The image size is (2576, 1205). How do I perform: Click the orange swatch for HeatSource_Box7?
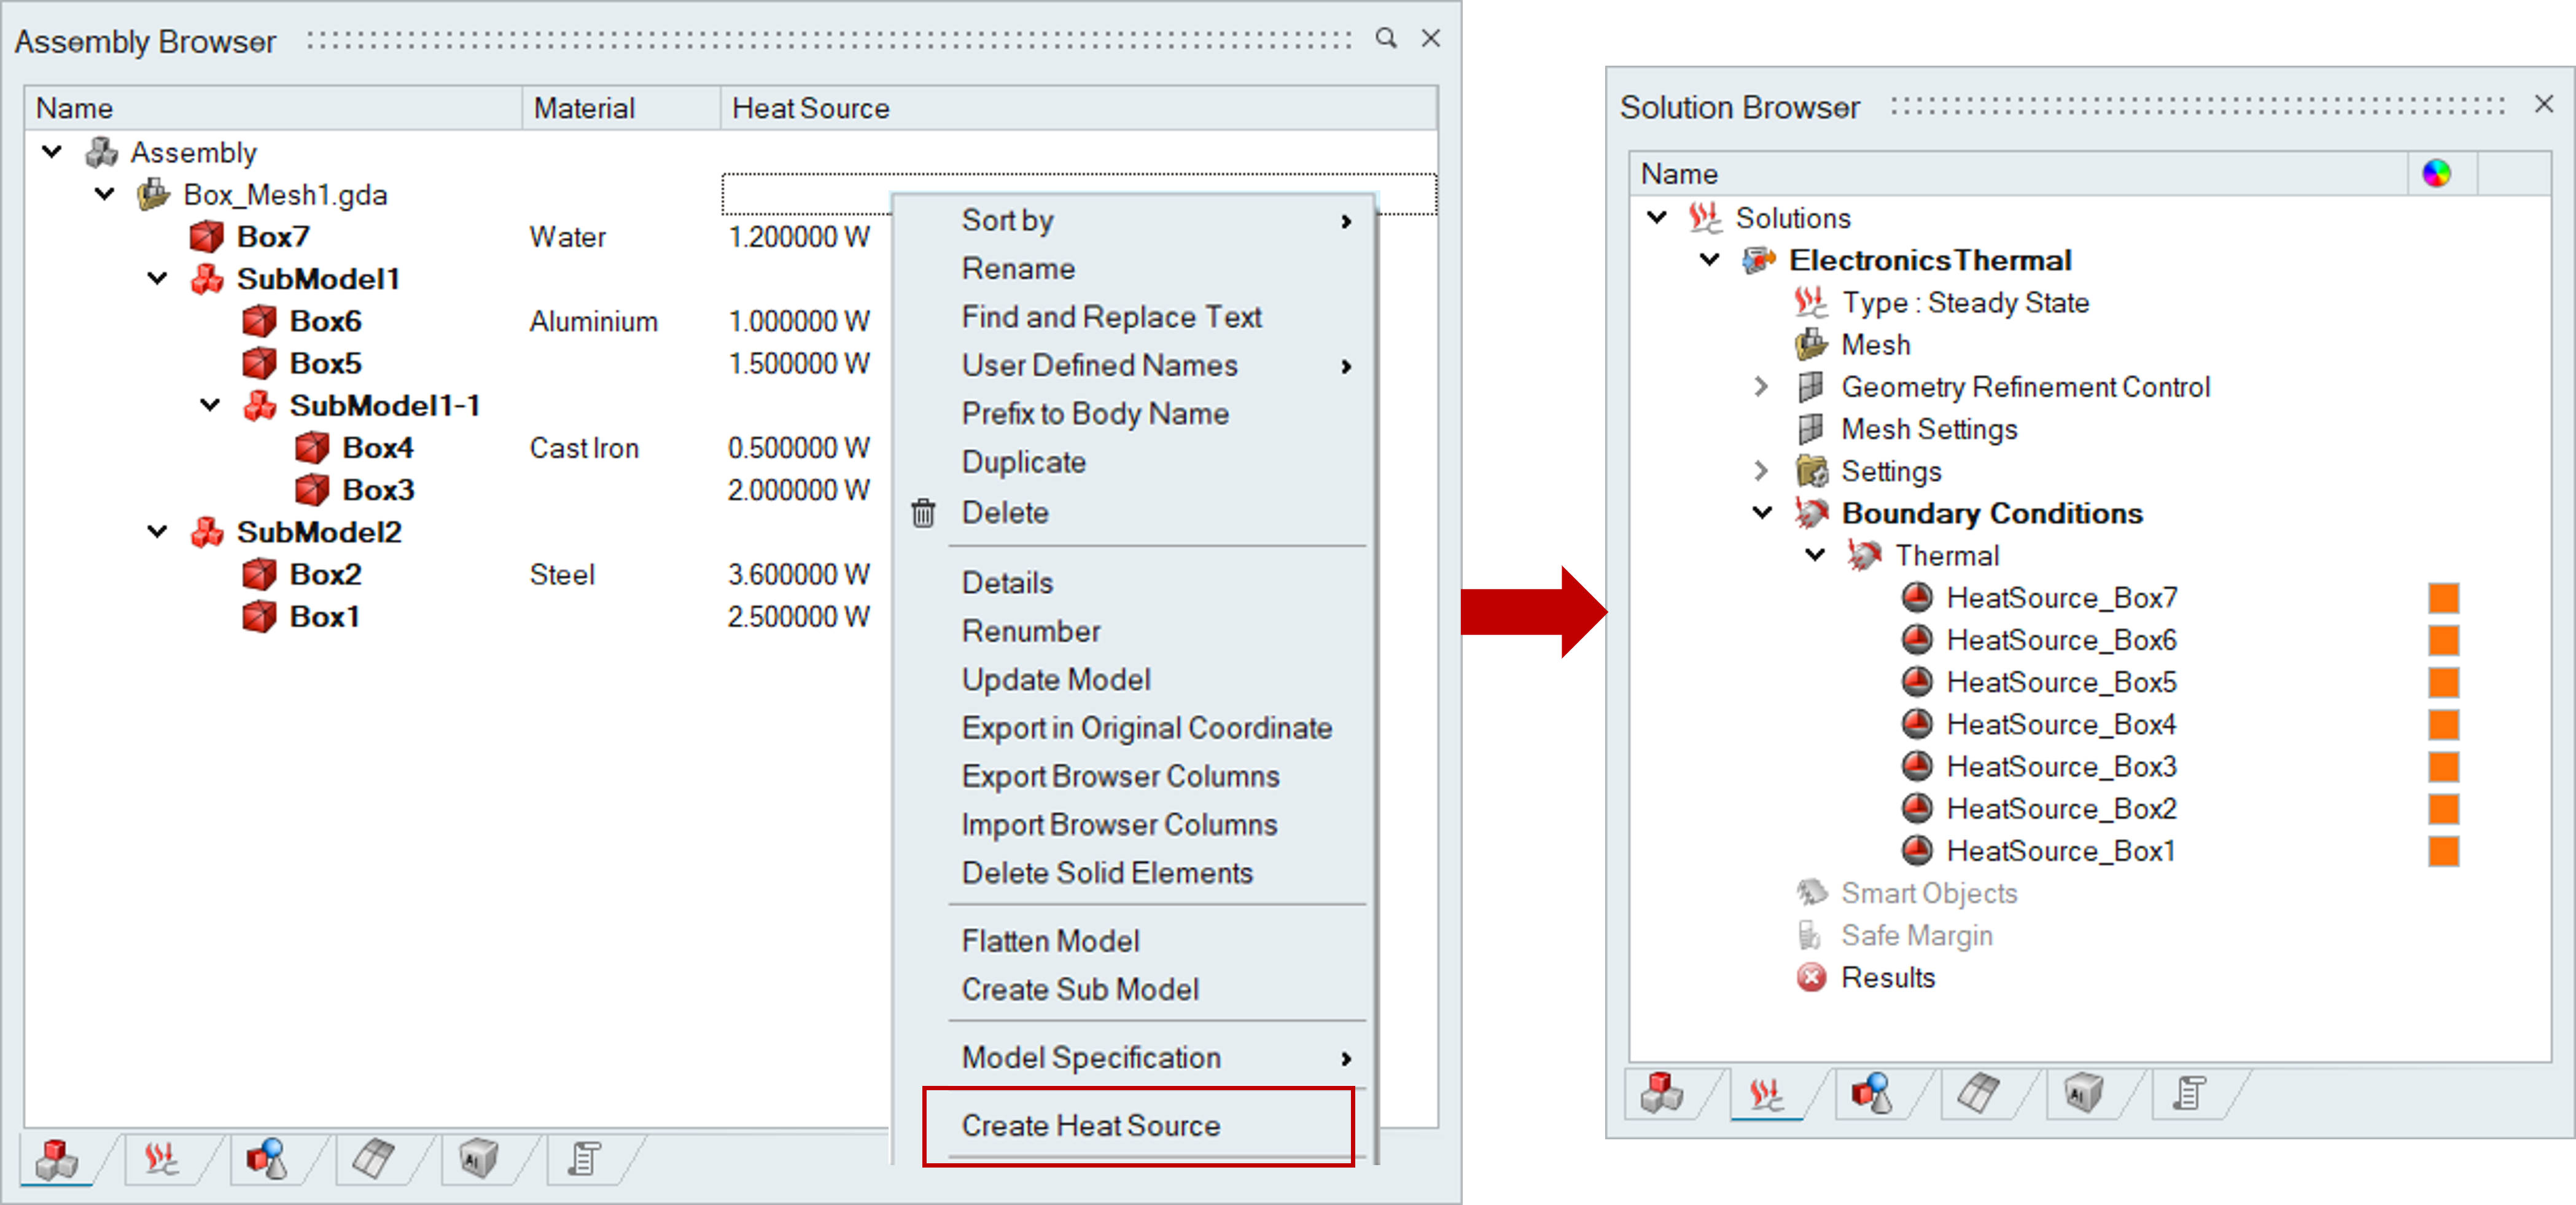click(x=2443, y=598)
